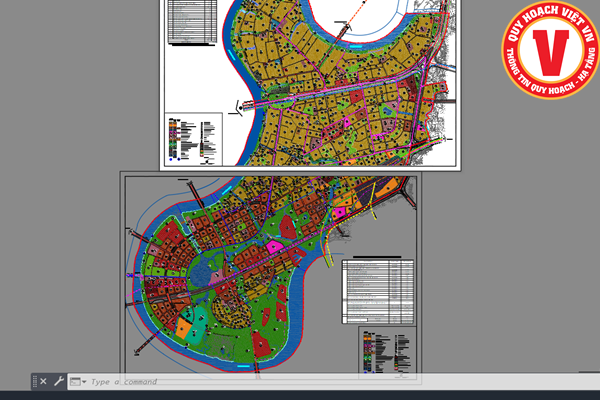Image resolution: width=600 pixels, height=400 pixels.
Task: Grab the command line drag grip handle
Action: pyautogui.click(x=34, y=381)
